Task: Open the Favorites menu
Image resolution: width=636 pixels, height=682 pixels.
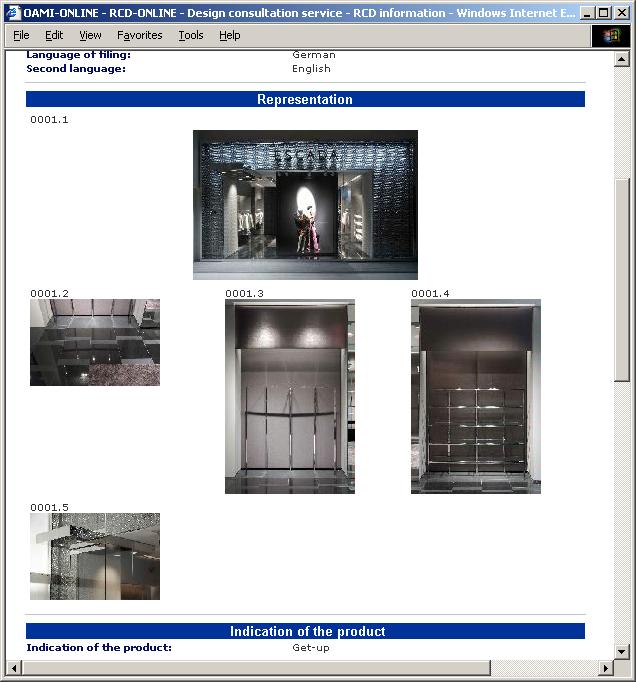Action: tap(140, 35)
